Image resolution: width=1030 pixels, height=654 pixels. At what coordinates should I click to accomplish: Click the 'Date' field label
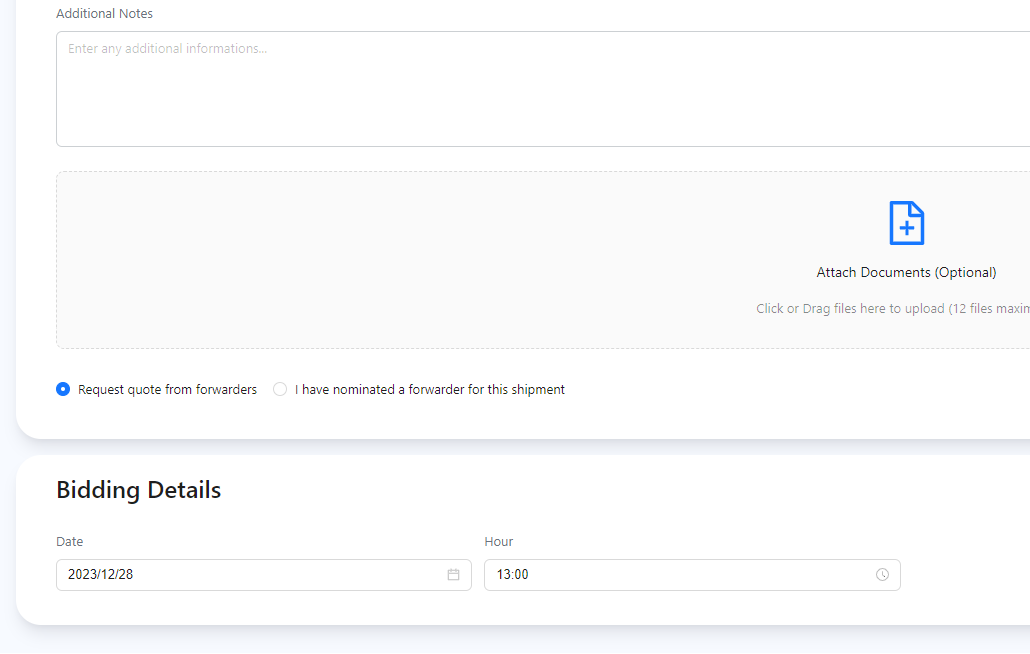[70, 541]
